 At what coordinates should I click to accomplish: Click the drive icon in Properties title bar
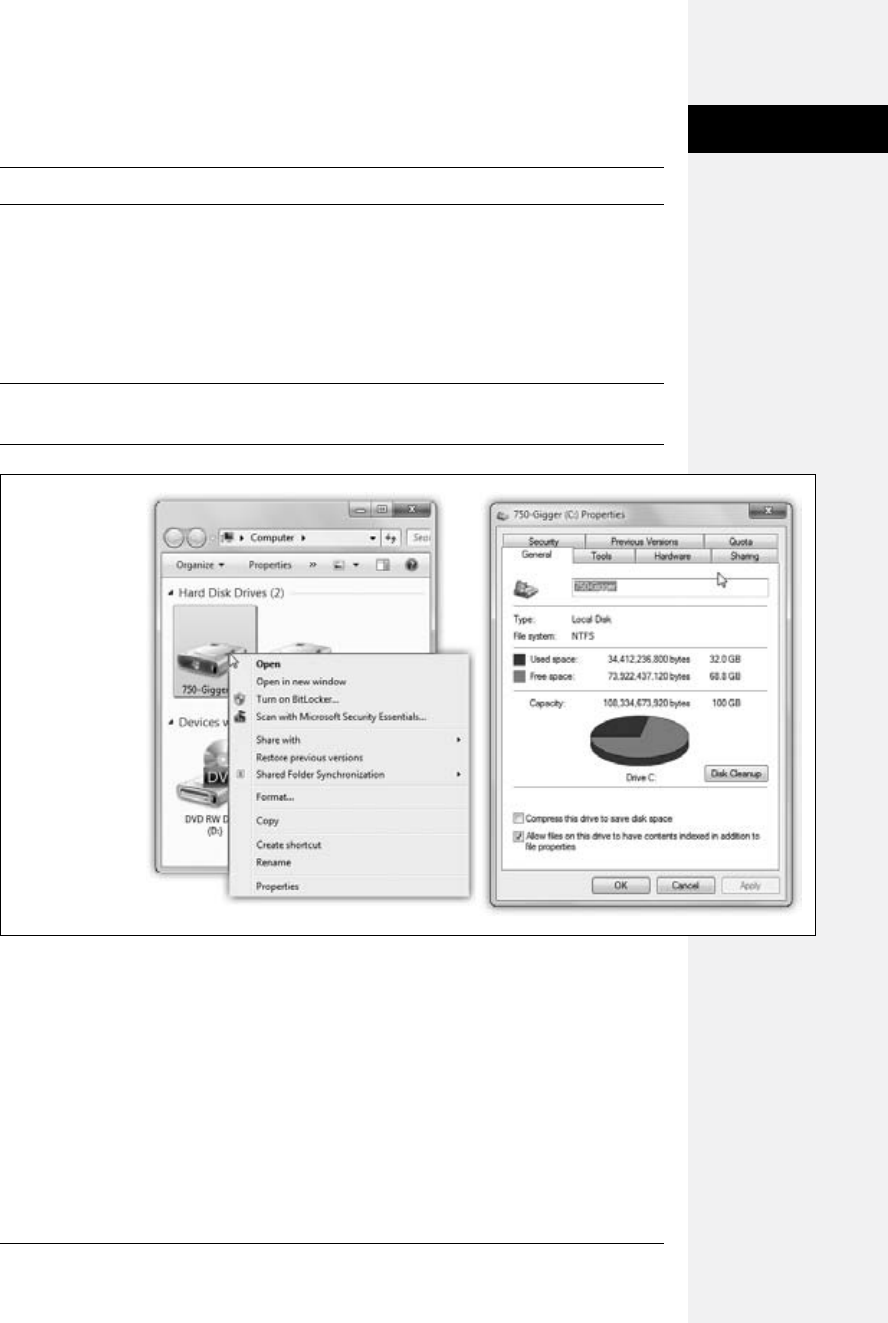click(x=502, y=515)
